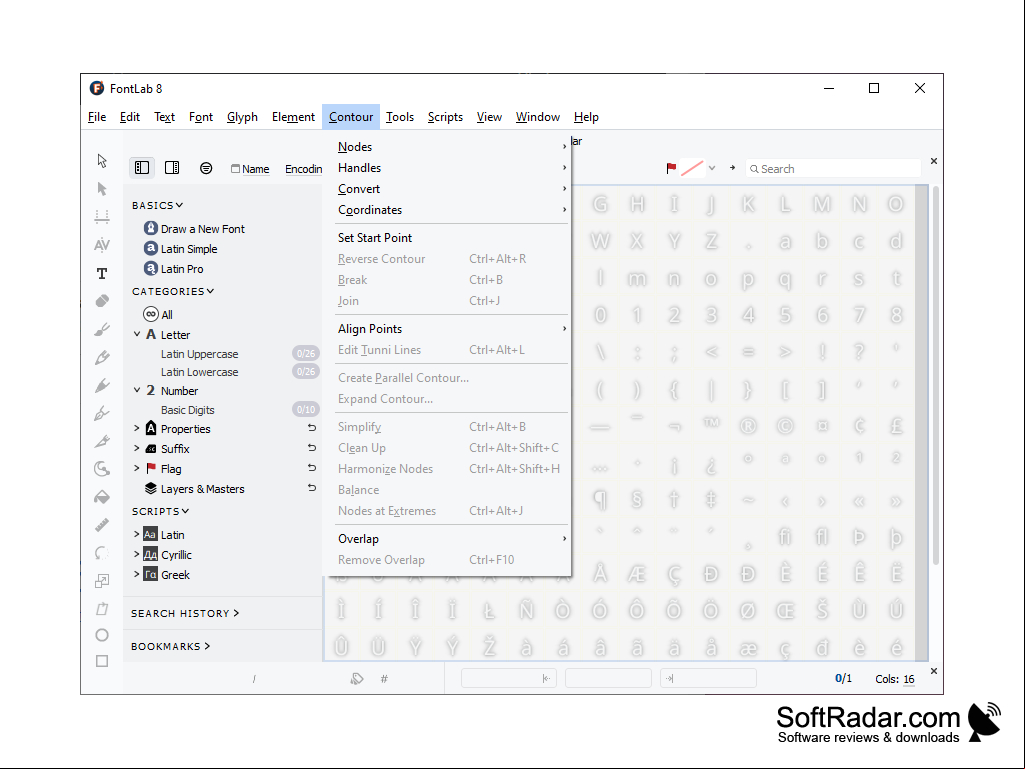
Task: Select Basic Digits category
Action: (x=188, y=410)
